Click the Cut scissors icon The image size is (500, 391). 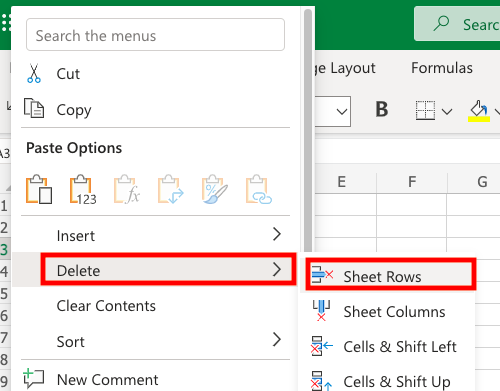pyautogui.click(x=34, y=73)
